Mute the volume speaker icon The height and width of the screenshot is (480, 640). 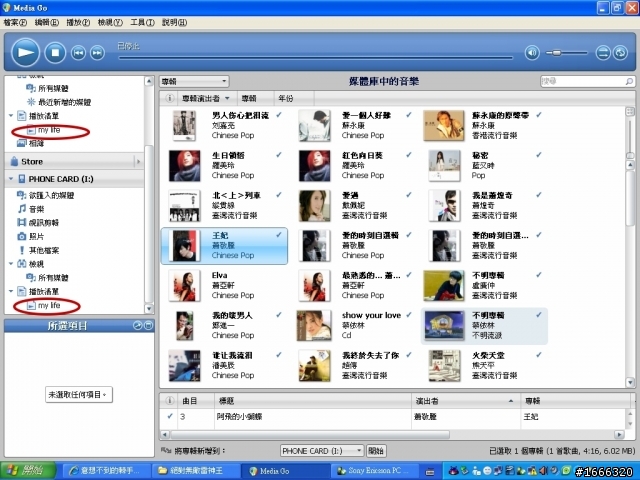(532, 53)
